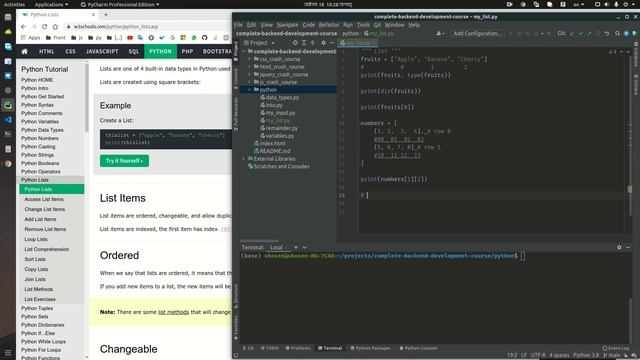Open remainder.py in project tree
The image size is (640, 360).
282,128
